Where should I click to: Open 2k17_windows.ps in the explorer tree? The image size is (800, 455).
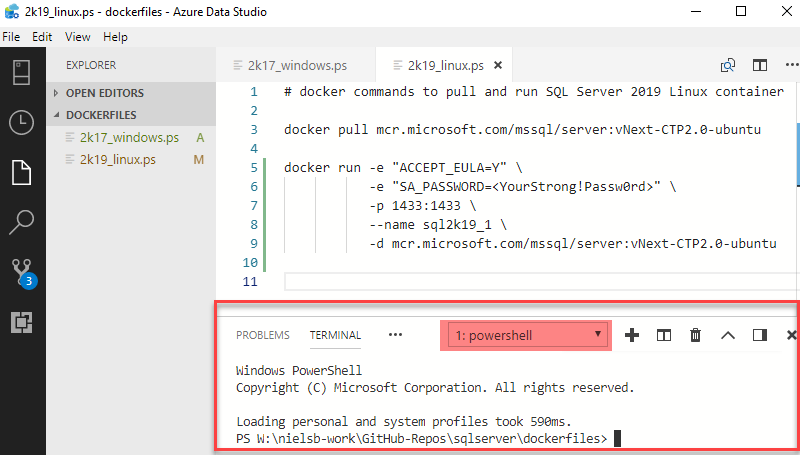[x=131, y=138]
